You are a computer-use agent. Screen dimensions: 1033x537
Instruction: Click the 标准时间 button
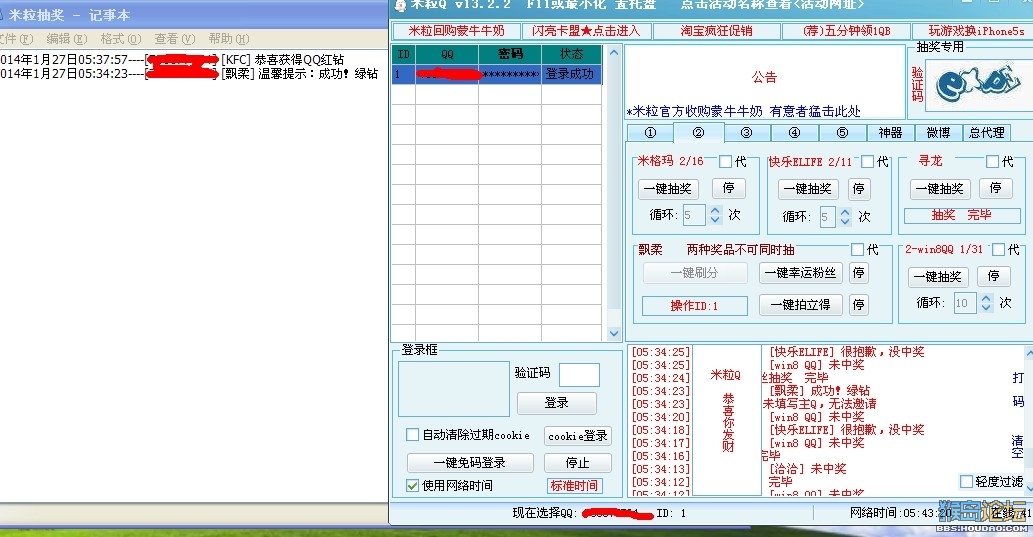click(574, 486)
